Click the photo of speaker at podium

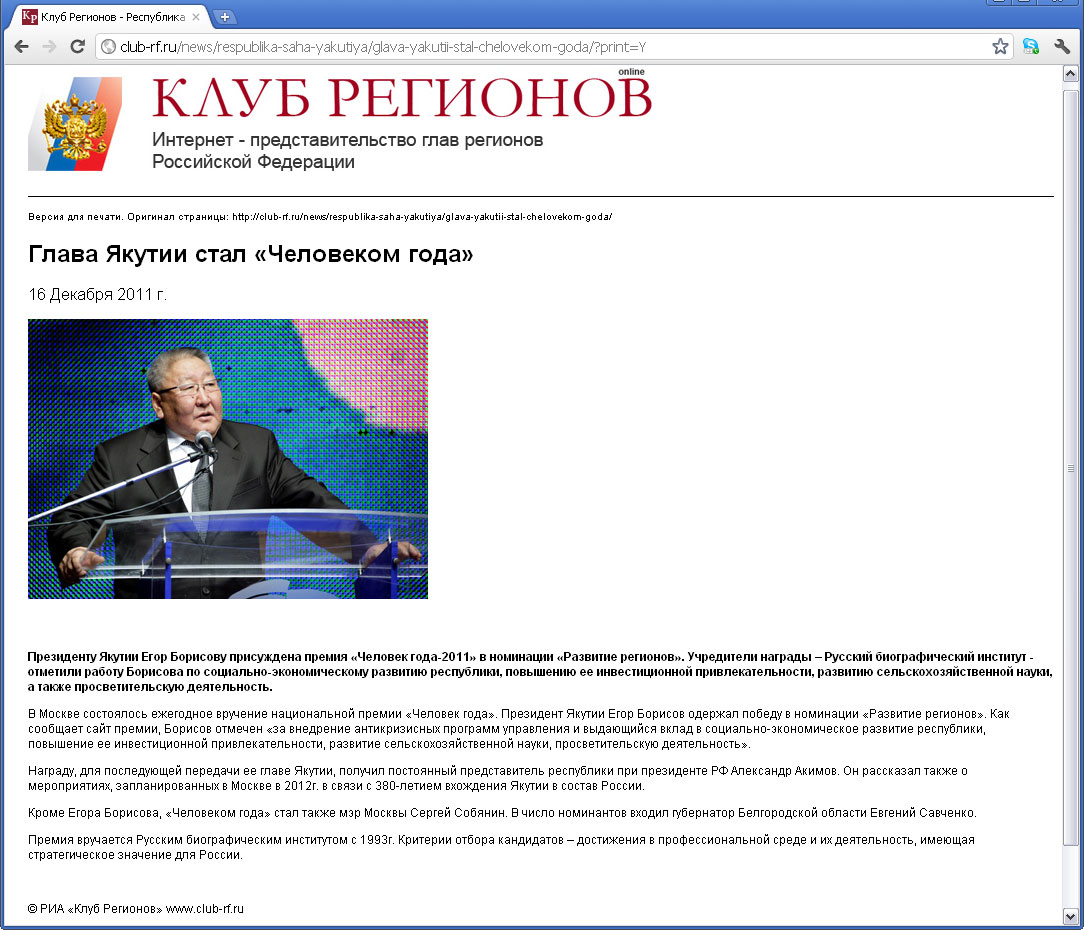pyautogui.click(x=227, y=458)
